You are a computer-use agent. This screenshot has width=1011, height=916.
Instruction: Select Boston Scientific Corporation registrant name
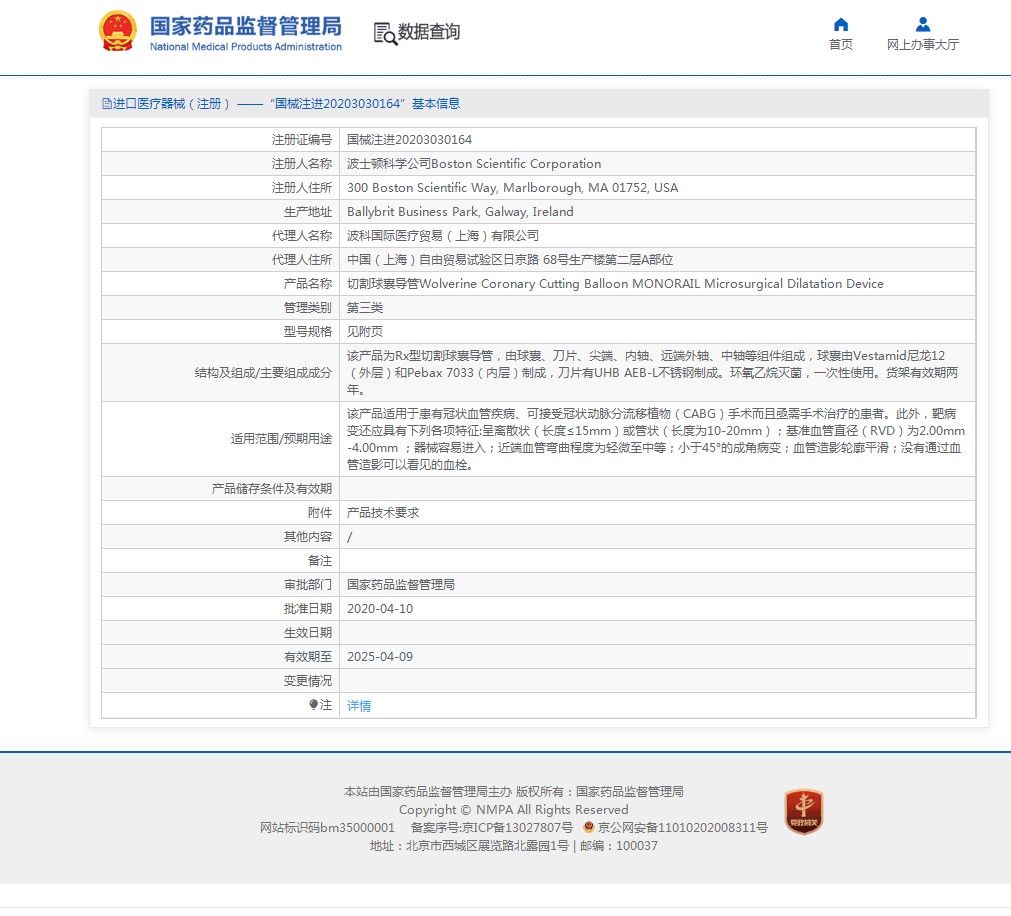[x=474, y=164]
